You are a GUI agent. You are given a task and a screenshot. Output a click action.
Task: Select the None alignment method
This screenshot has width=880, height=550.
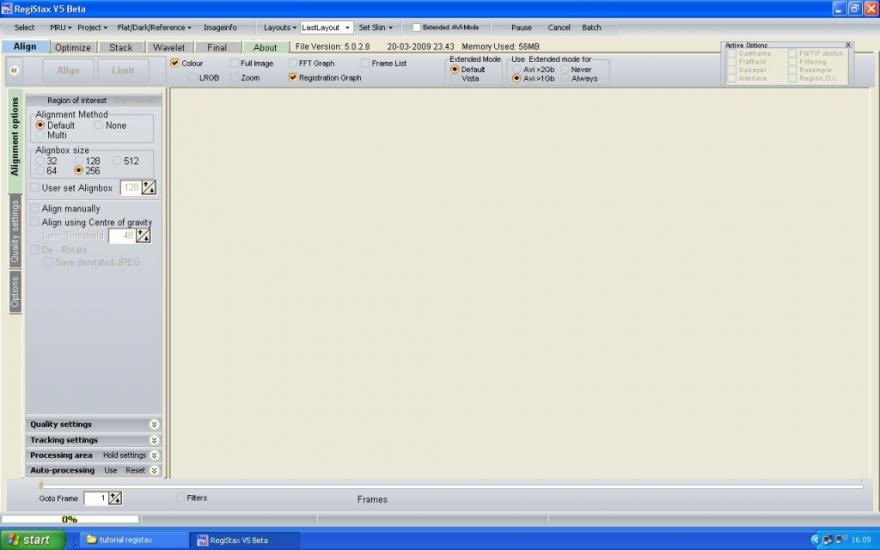pyautogui.click(x=99, y=125)
